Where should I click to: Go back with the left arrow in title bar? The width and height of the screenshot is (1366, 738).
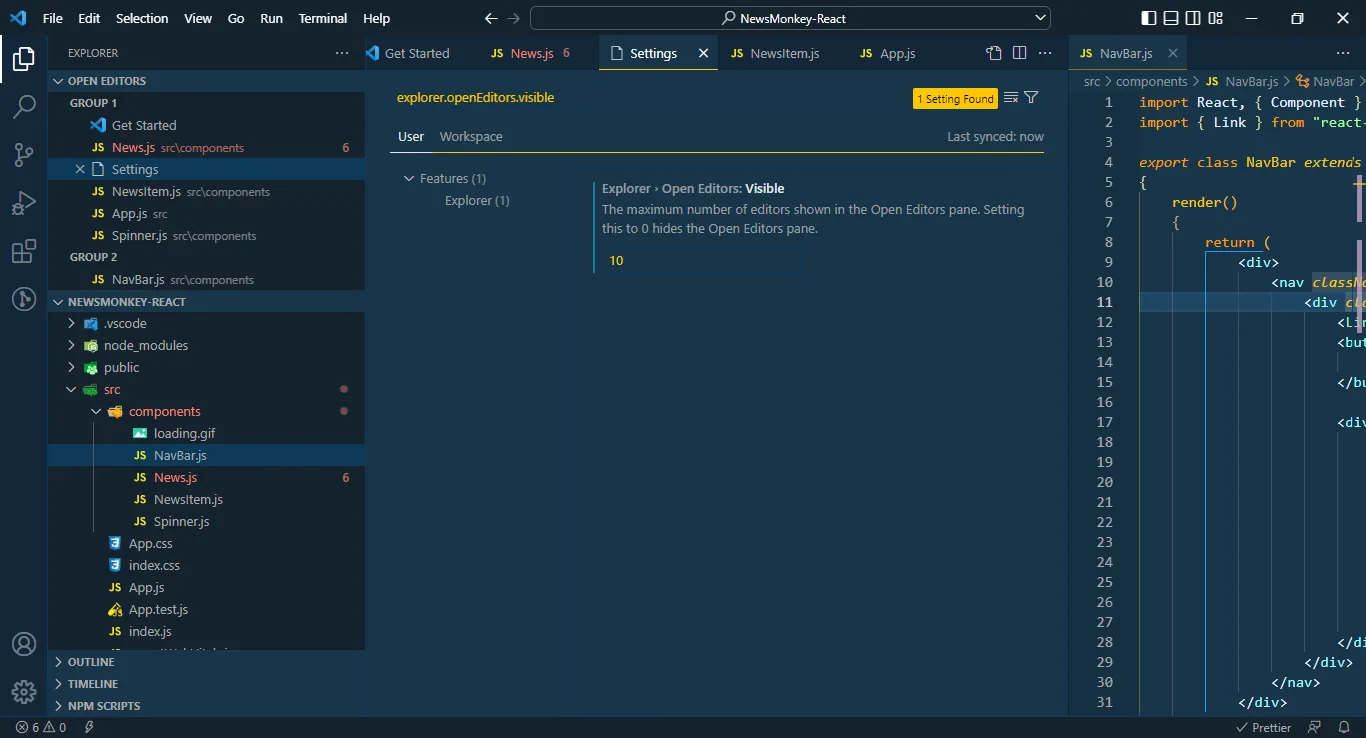(491, 18)
